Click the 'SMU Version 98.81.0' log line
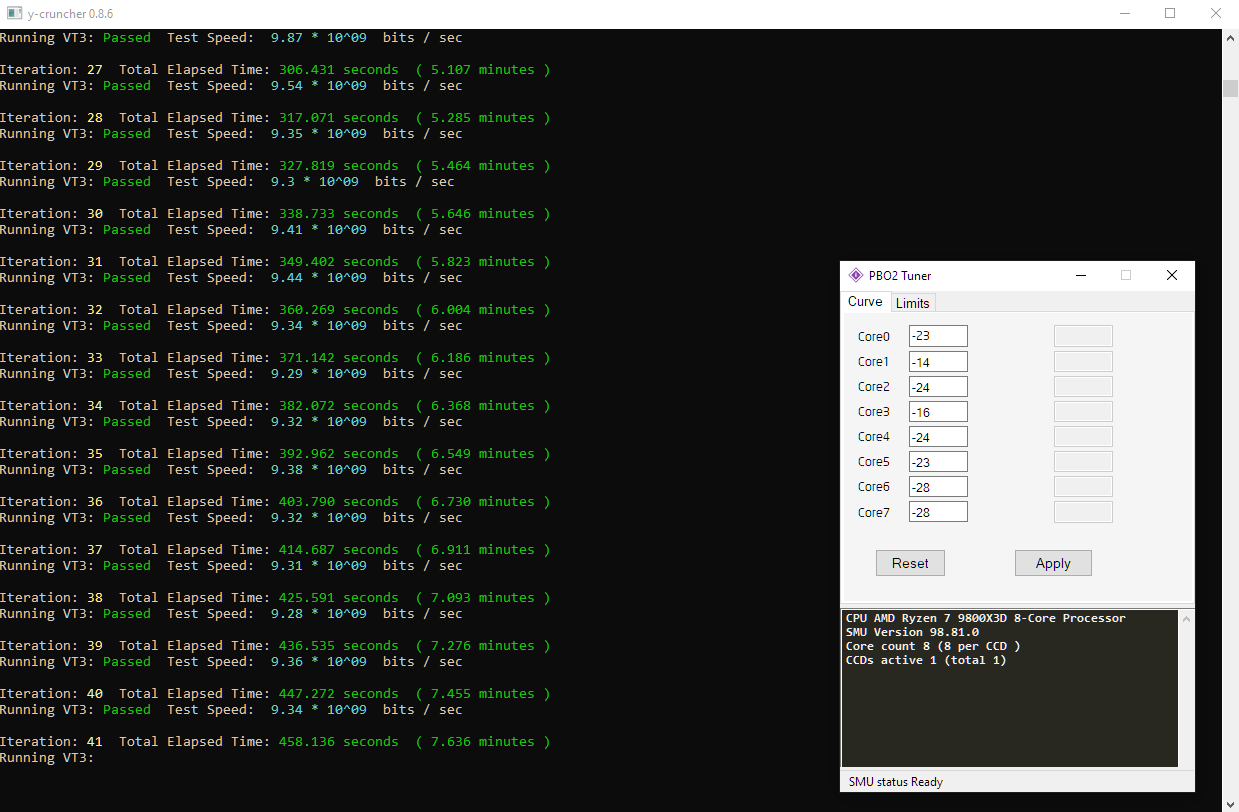 click(x=912, y=632)
